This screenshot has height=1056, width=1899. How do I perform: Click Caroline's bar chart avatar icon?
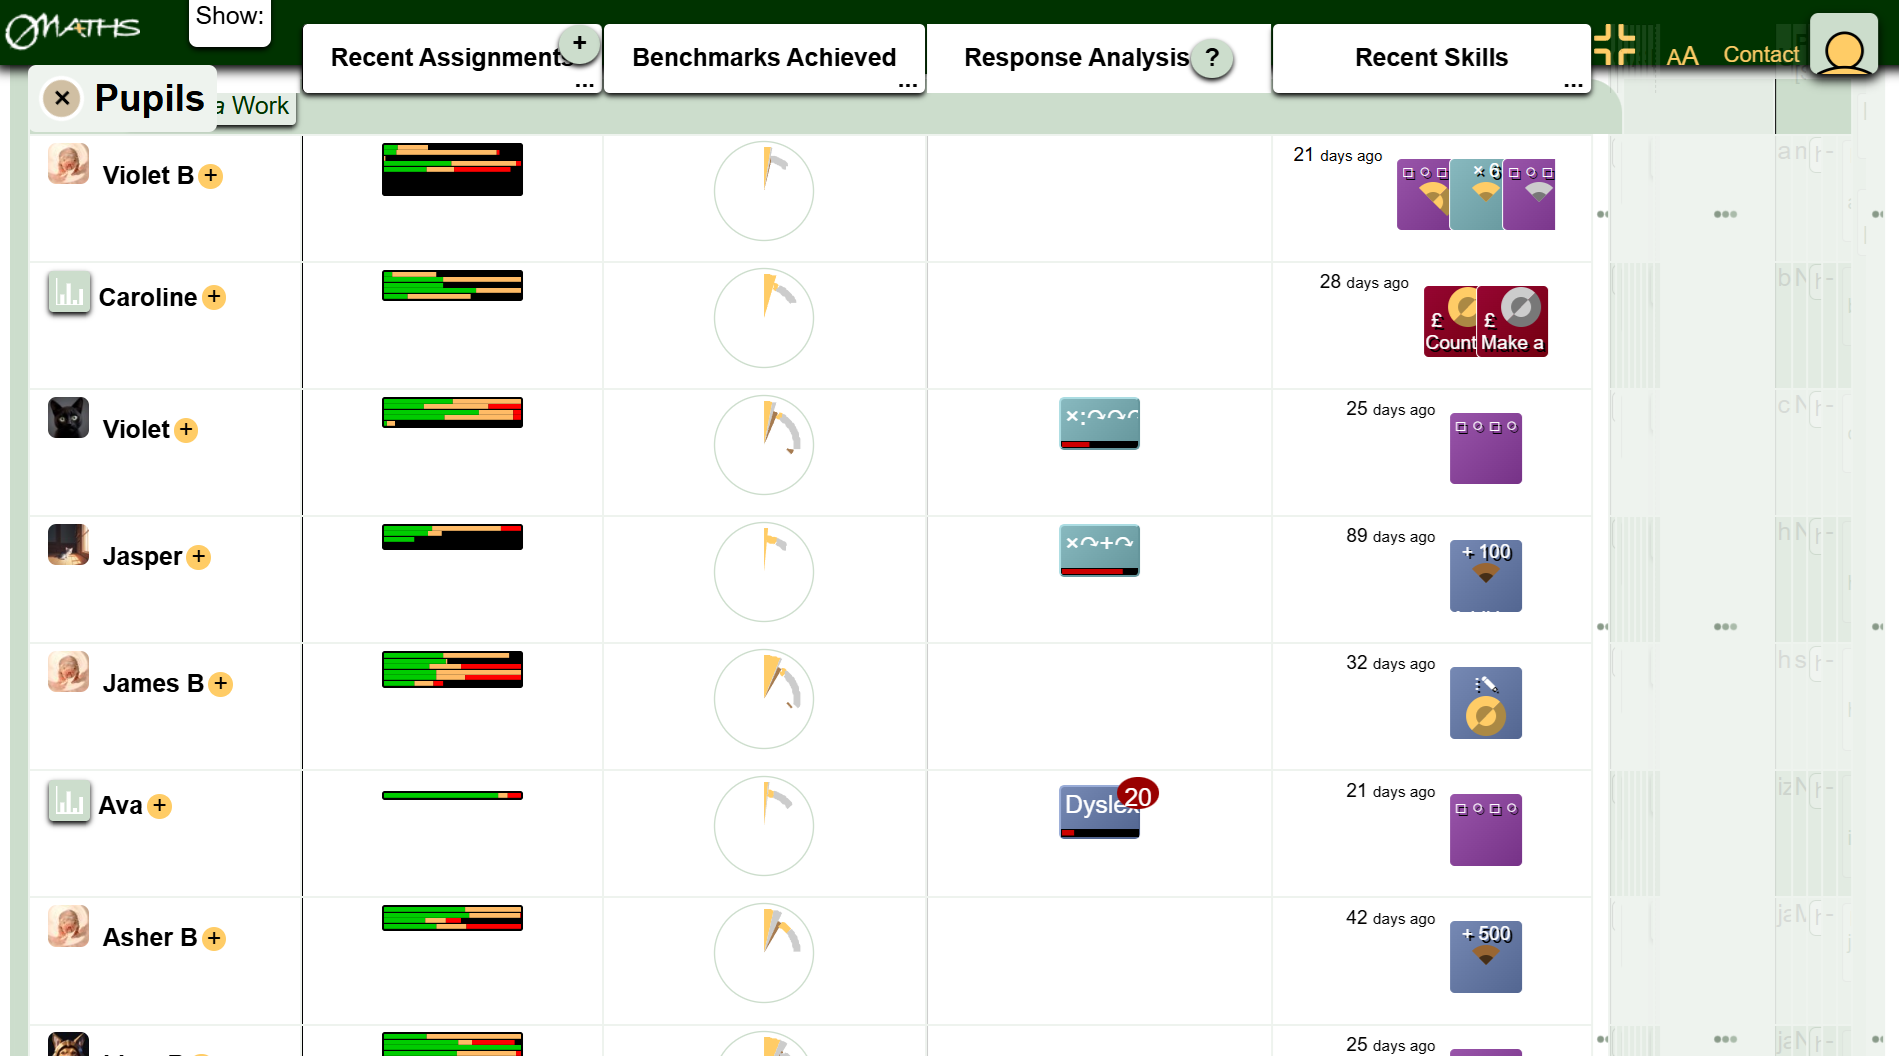69,293
